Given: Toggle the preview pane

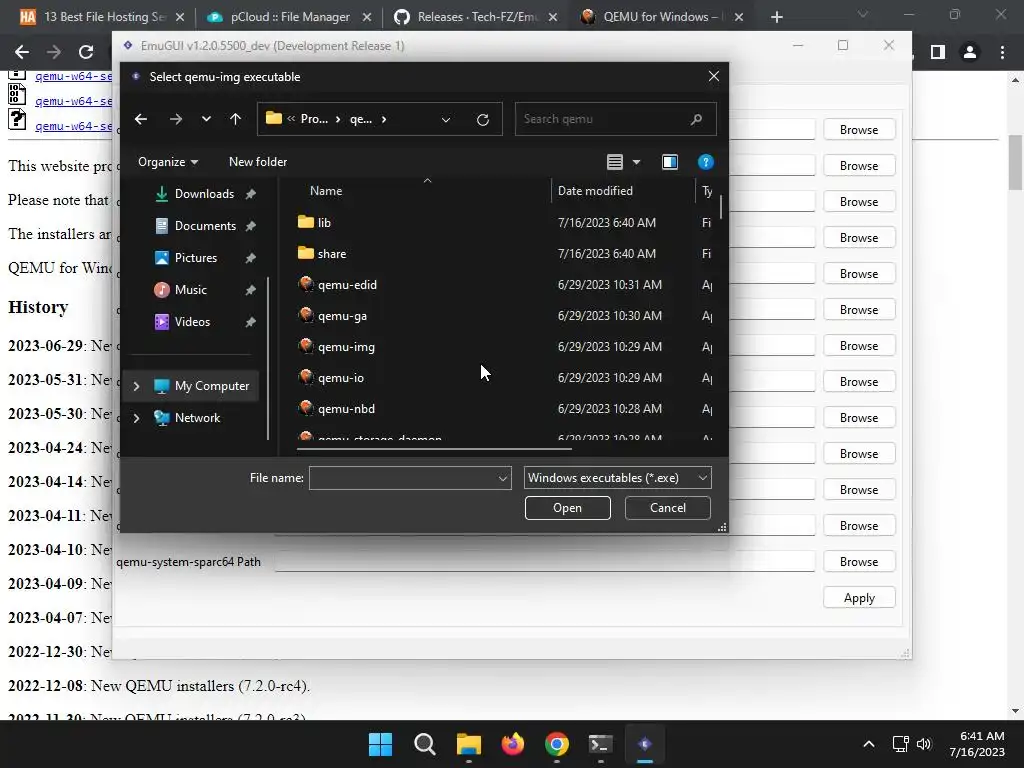Looking at the screenshot, I should [670, 162].
